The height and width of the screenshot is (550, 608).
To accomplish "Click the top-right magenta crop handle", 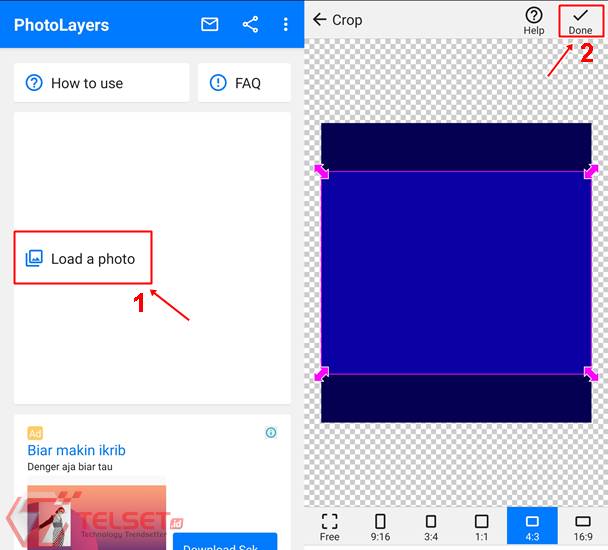I will click(x=591, y=171).
